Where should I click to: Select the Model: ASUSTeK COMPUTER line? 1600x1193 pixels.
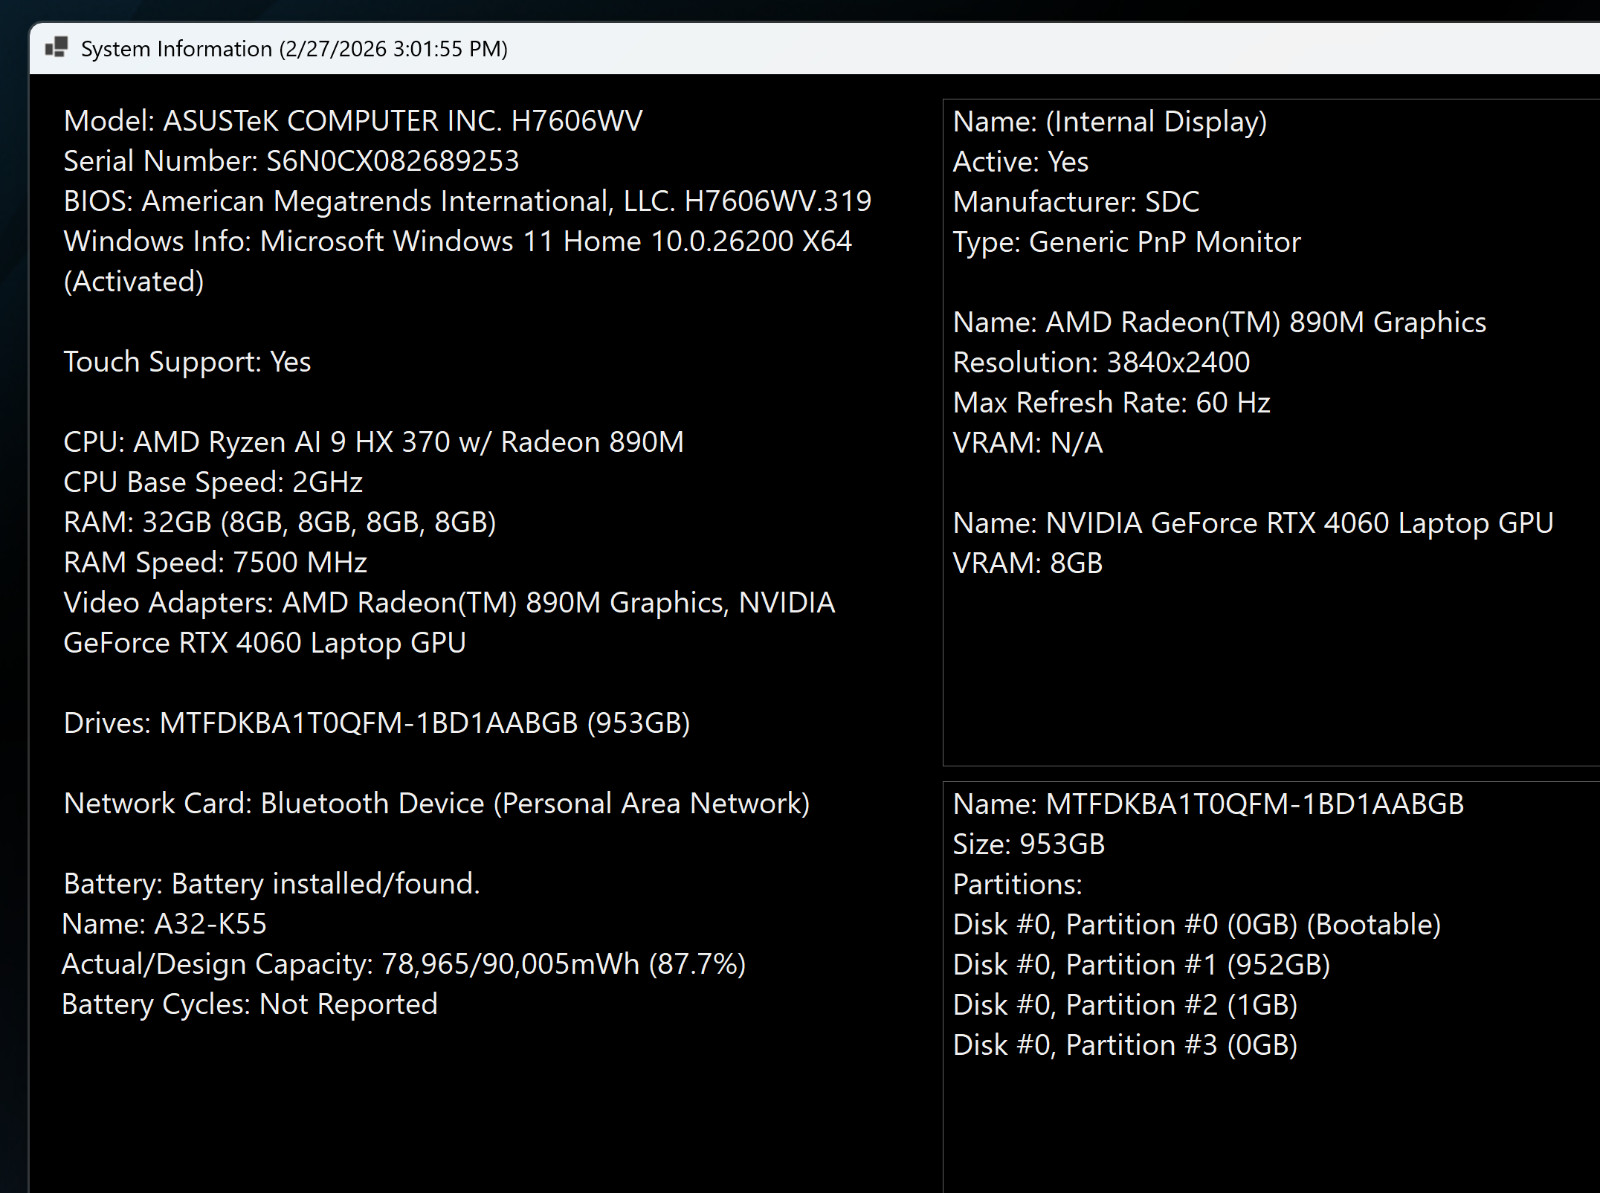[353, 121]
